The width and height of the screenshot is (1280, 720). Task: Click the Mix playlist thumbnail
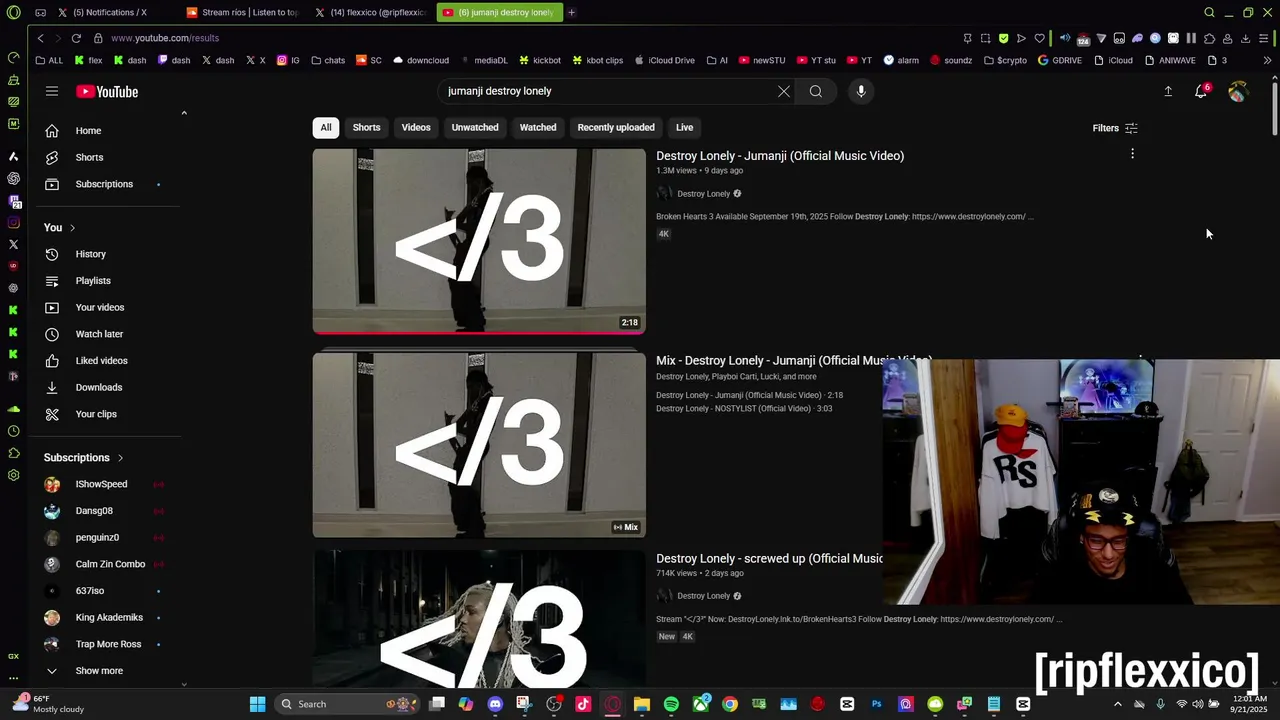coord(479,445)
